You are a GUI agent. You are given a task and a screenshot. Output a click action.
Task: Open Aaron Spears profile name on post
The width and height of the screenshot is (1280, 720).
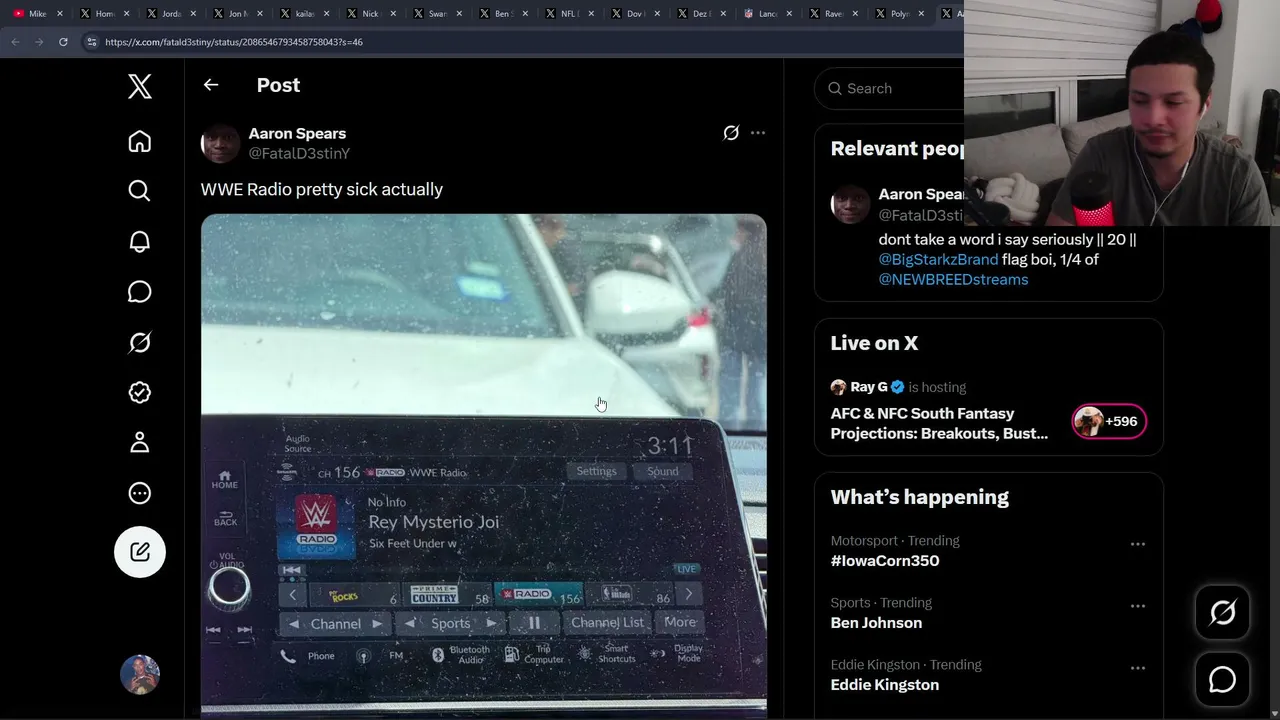[297, 133]
